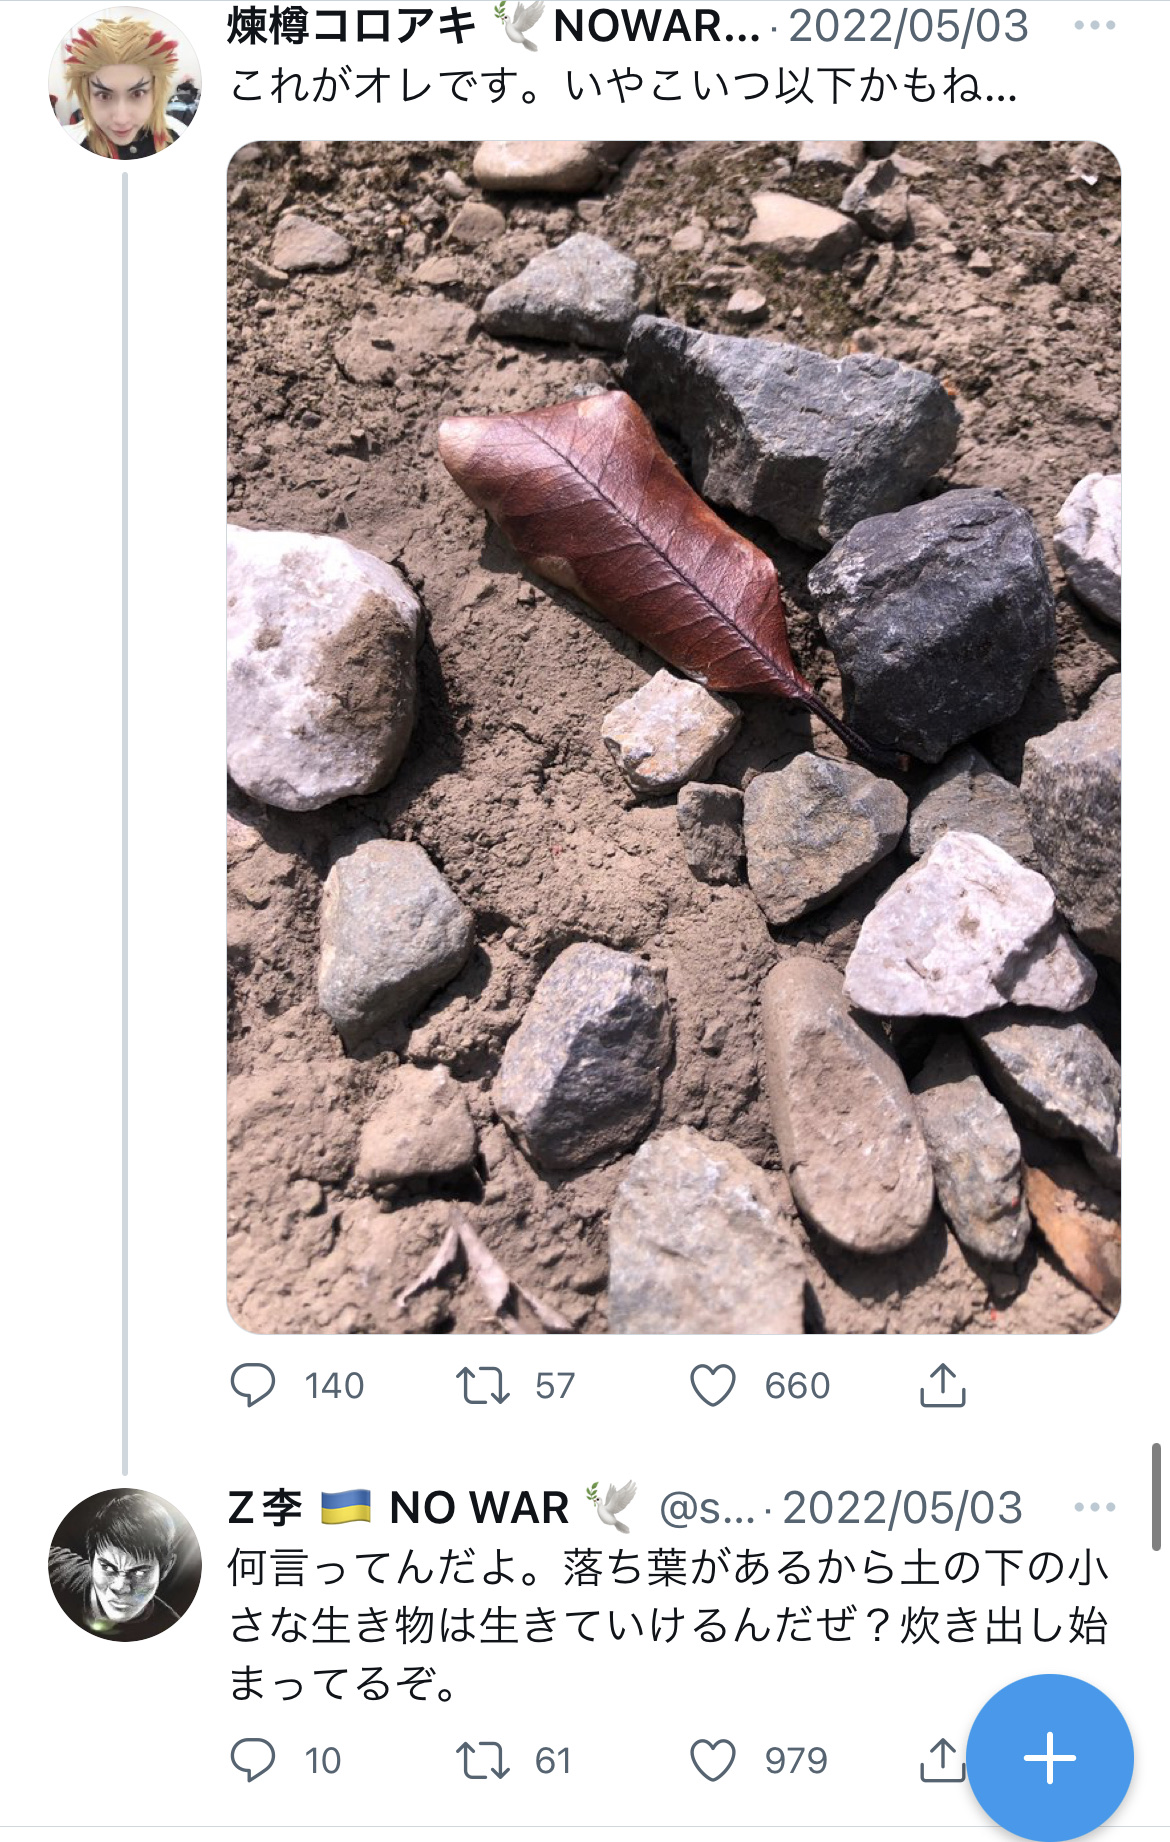The image size is (1170, 1842).
Task: Open Z李's monochrome profile avatar
Action: point(125,1564)
